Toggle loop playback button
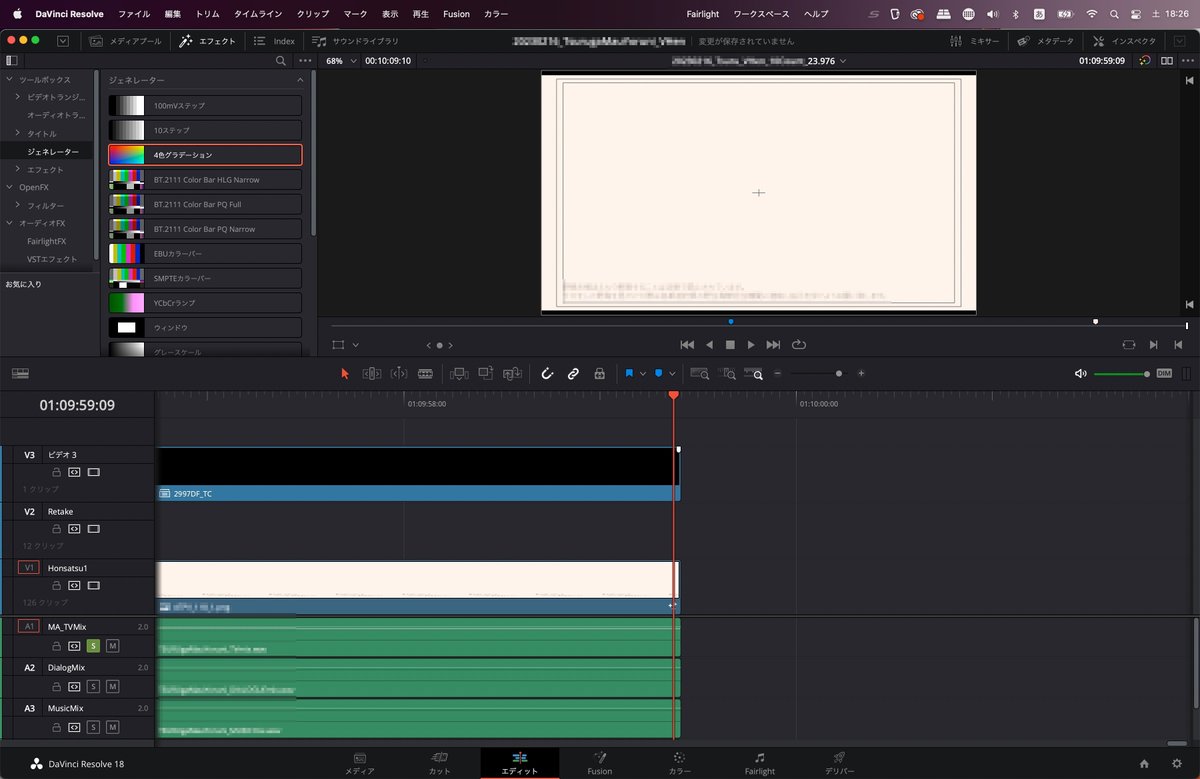The image size is (1200, 779). tap(798, 344)
